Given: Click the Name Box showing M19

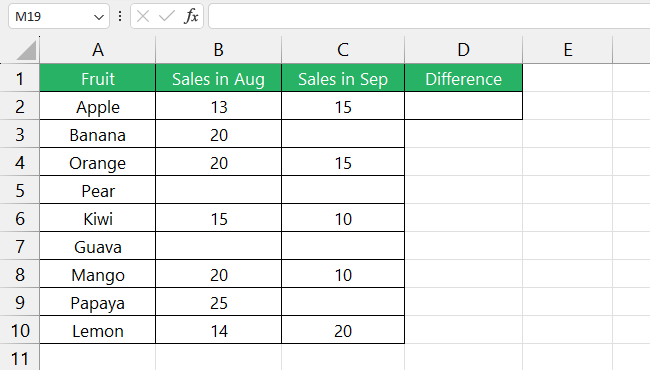Looking at the screenshot, I should tap(58, 16).
